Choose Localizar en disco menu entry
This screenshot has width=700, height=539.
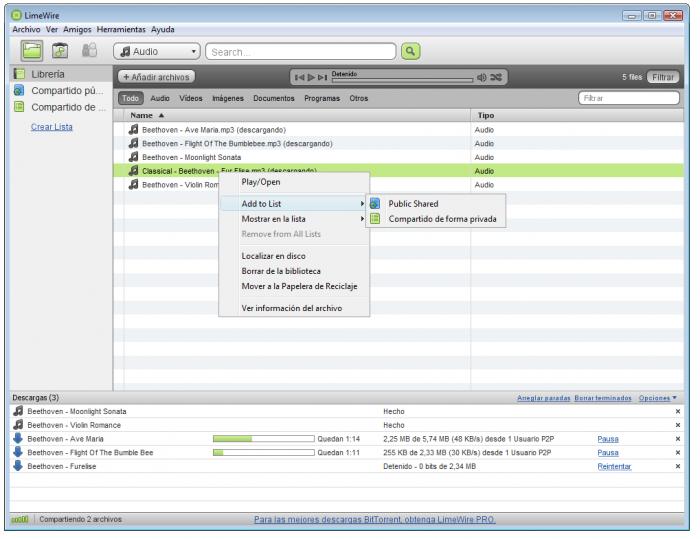pyautogui.click(x=273, y=256)
